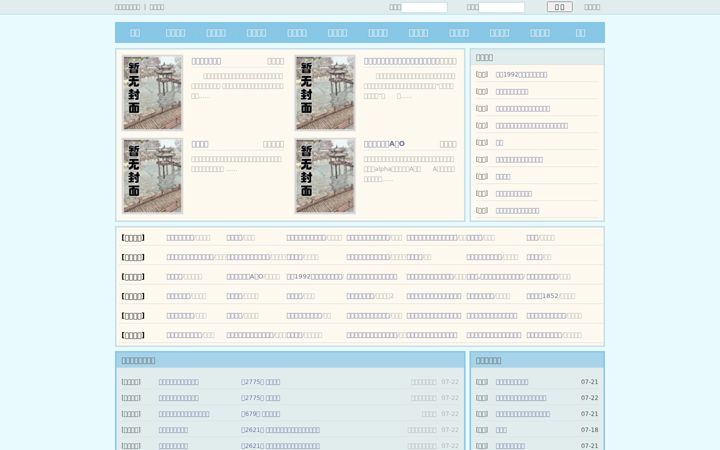Viewport: 720px width, 450px height.
Task: Click the cover thumbnail of the lower-left featured book
Action: [x=152, y=176]
